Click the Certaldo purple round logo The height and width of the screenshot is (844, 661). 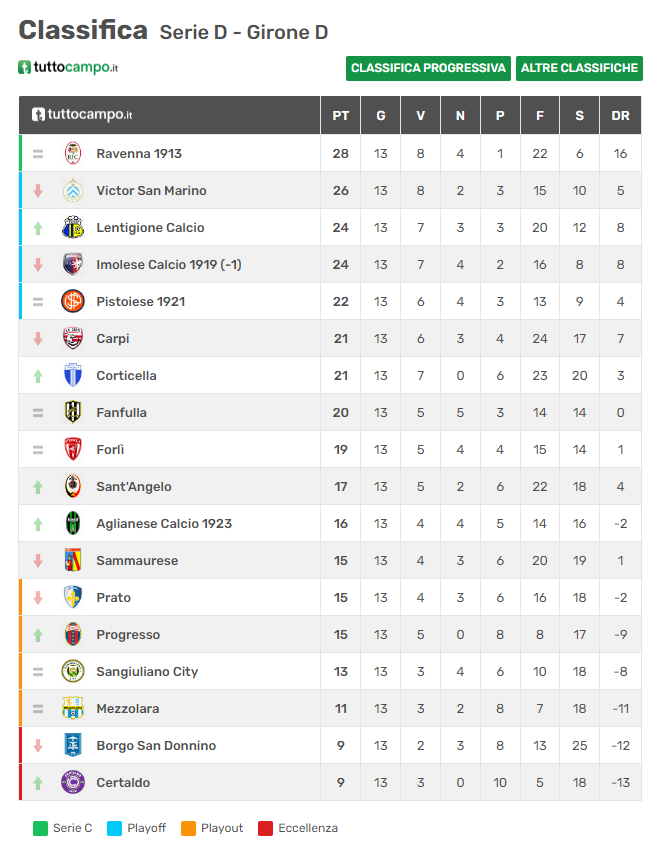[73, 783]
